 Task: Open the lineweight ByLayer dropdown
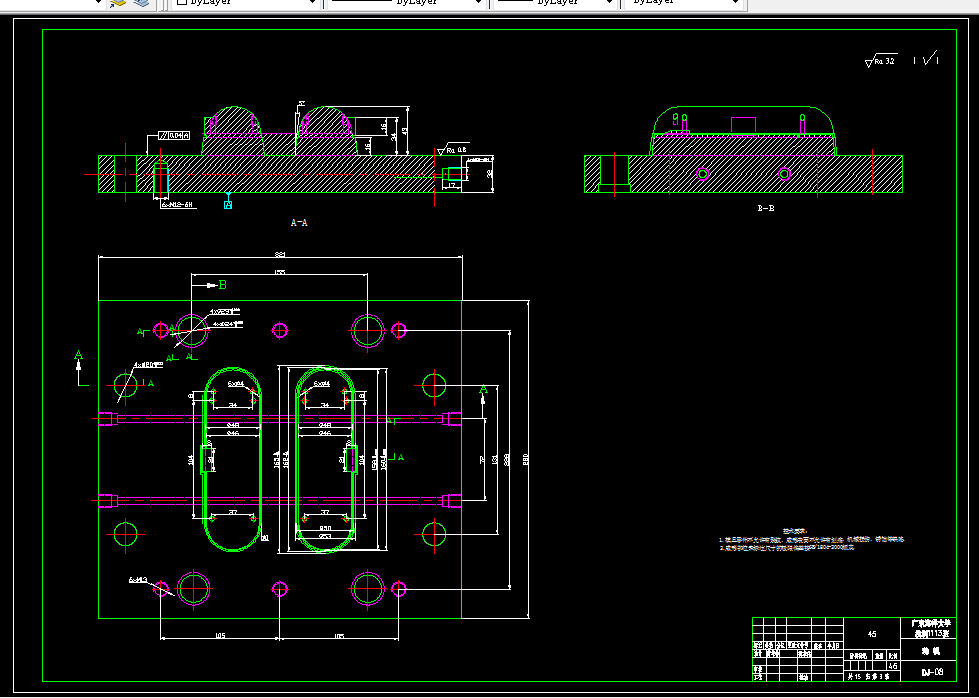coord(556,3)
